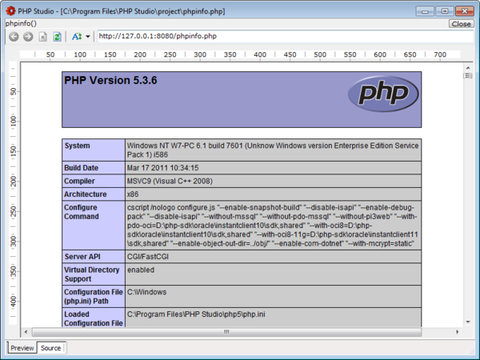Click the text size 'A' icon

click(x=77, y=37)
